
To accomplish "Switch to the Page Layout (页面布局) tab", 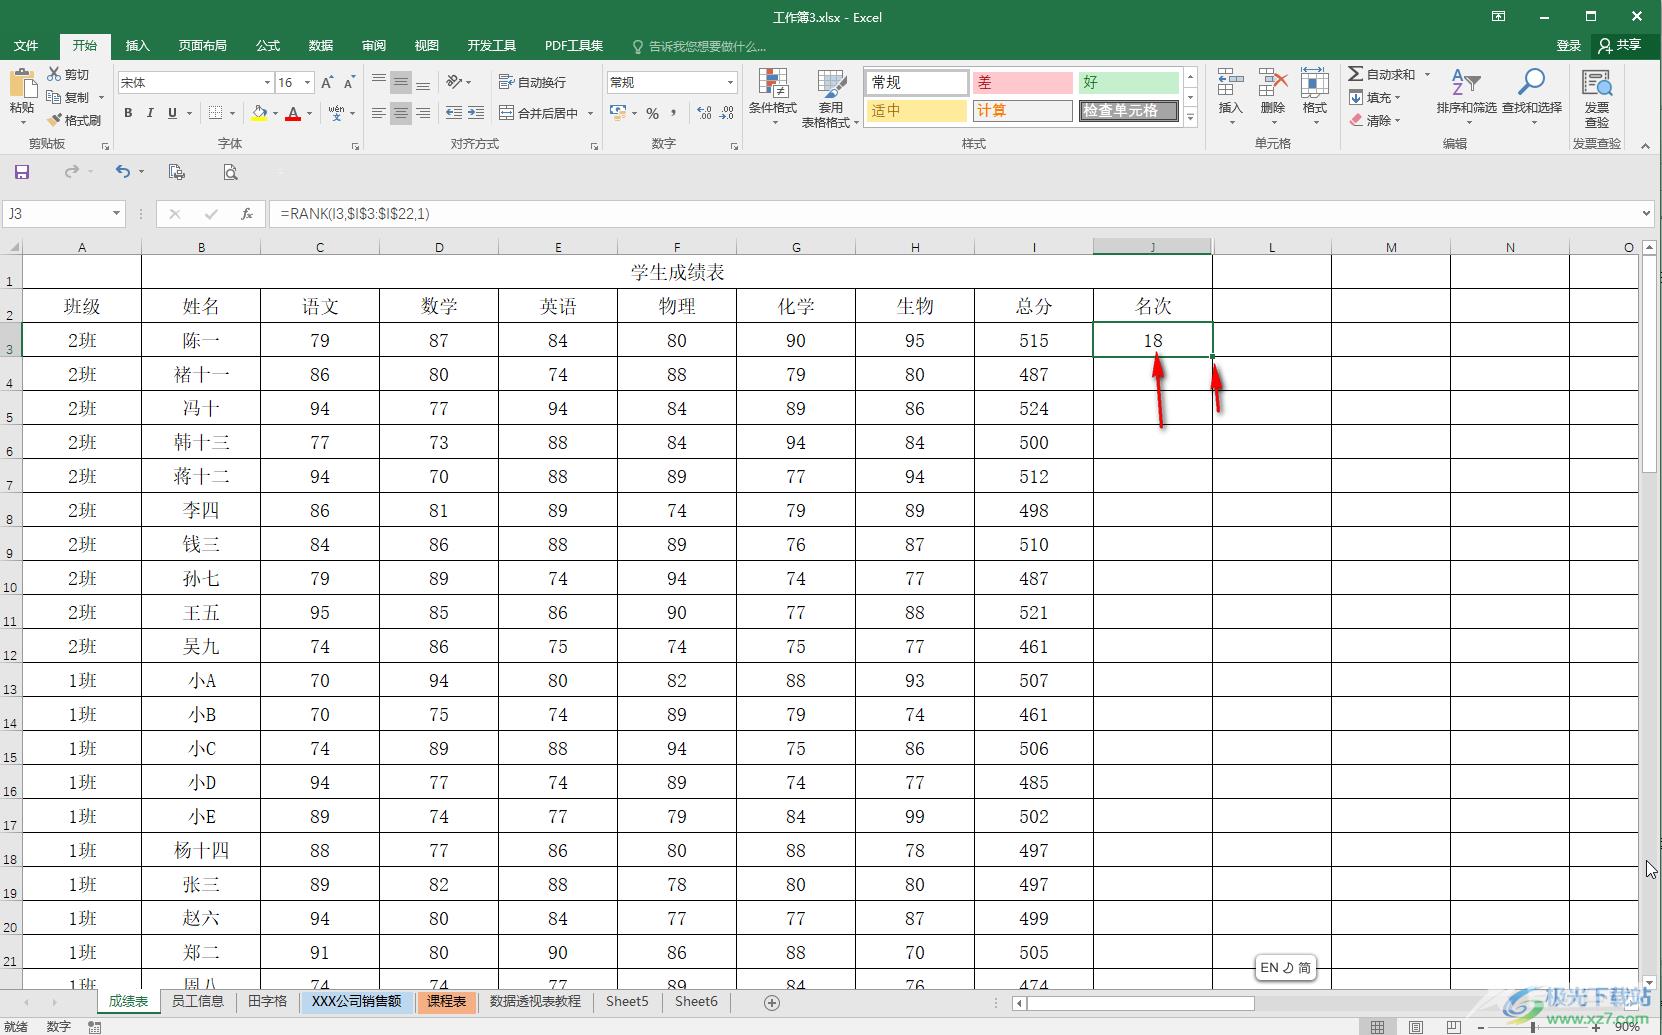I will [x=202, y=46].
